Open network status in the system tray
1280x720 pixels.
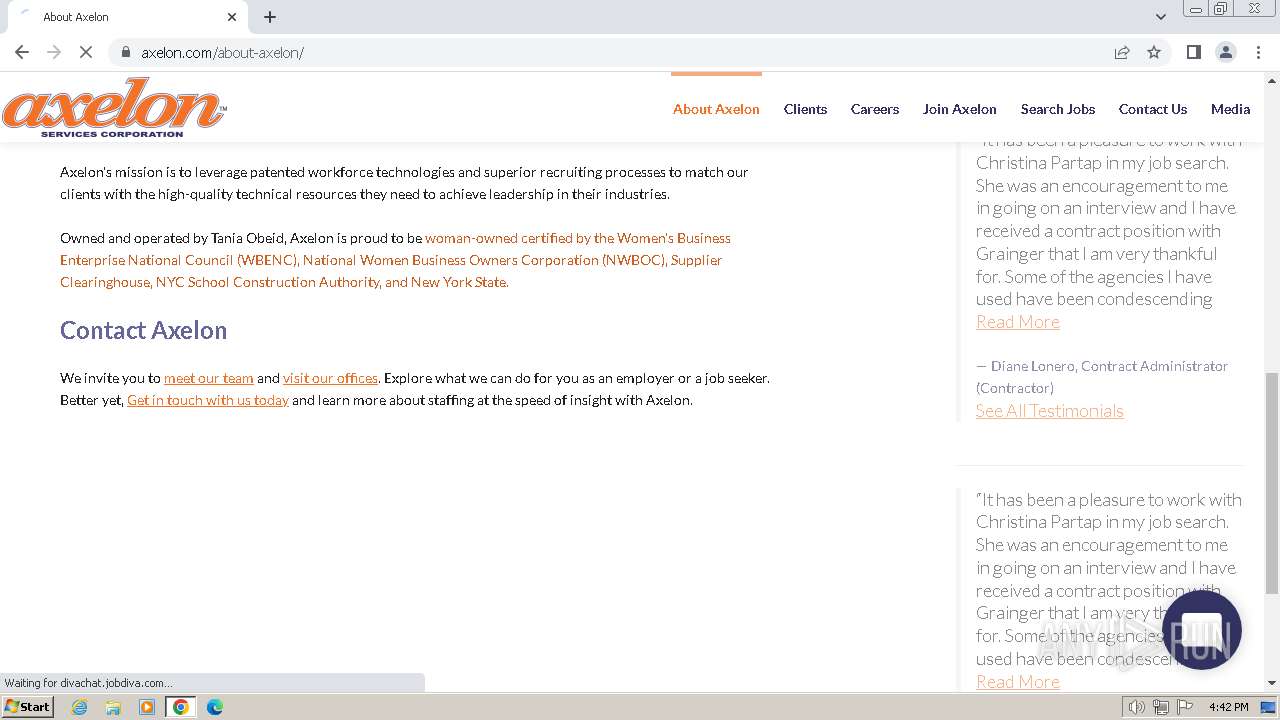[1160, 707]
